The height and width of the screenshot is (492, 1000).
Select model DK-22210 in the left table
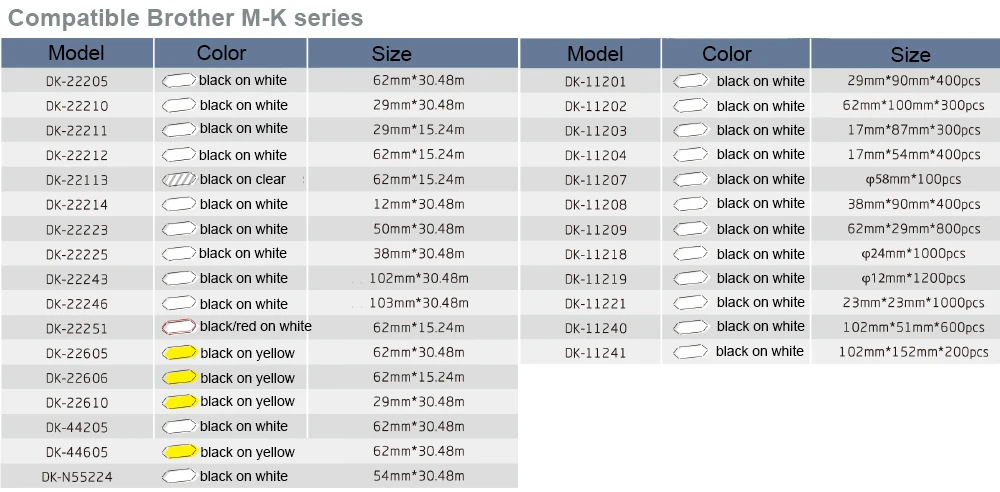[x=77, y=106]
